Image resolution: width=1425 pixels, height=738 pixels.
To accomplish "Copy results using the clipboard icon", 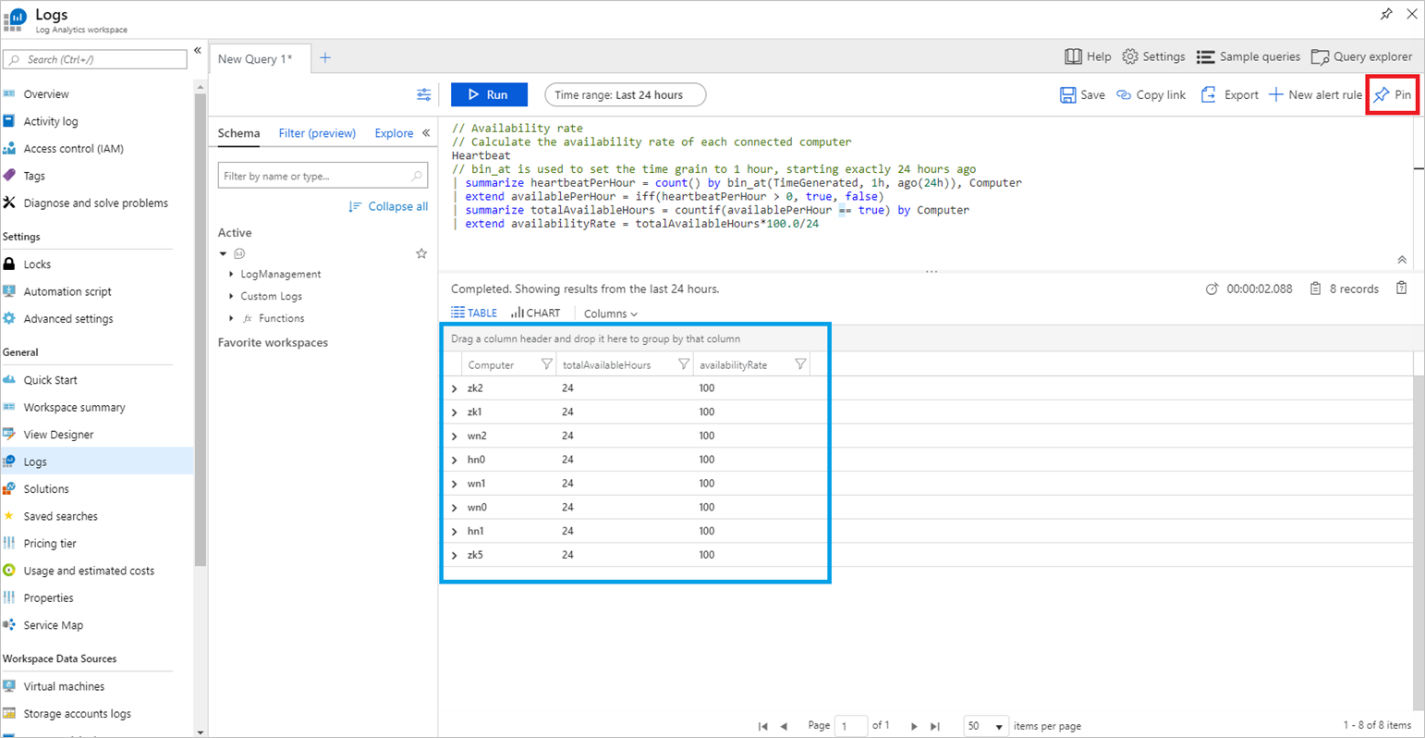I will click(x=1401, y=289).
